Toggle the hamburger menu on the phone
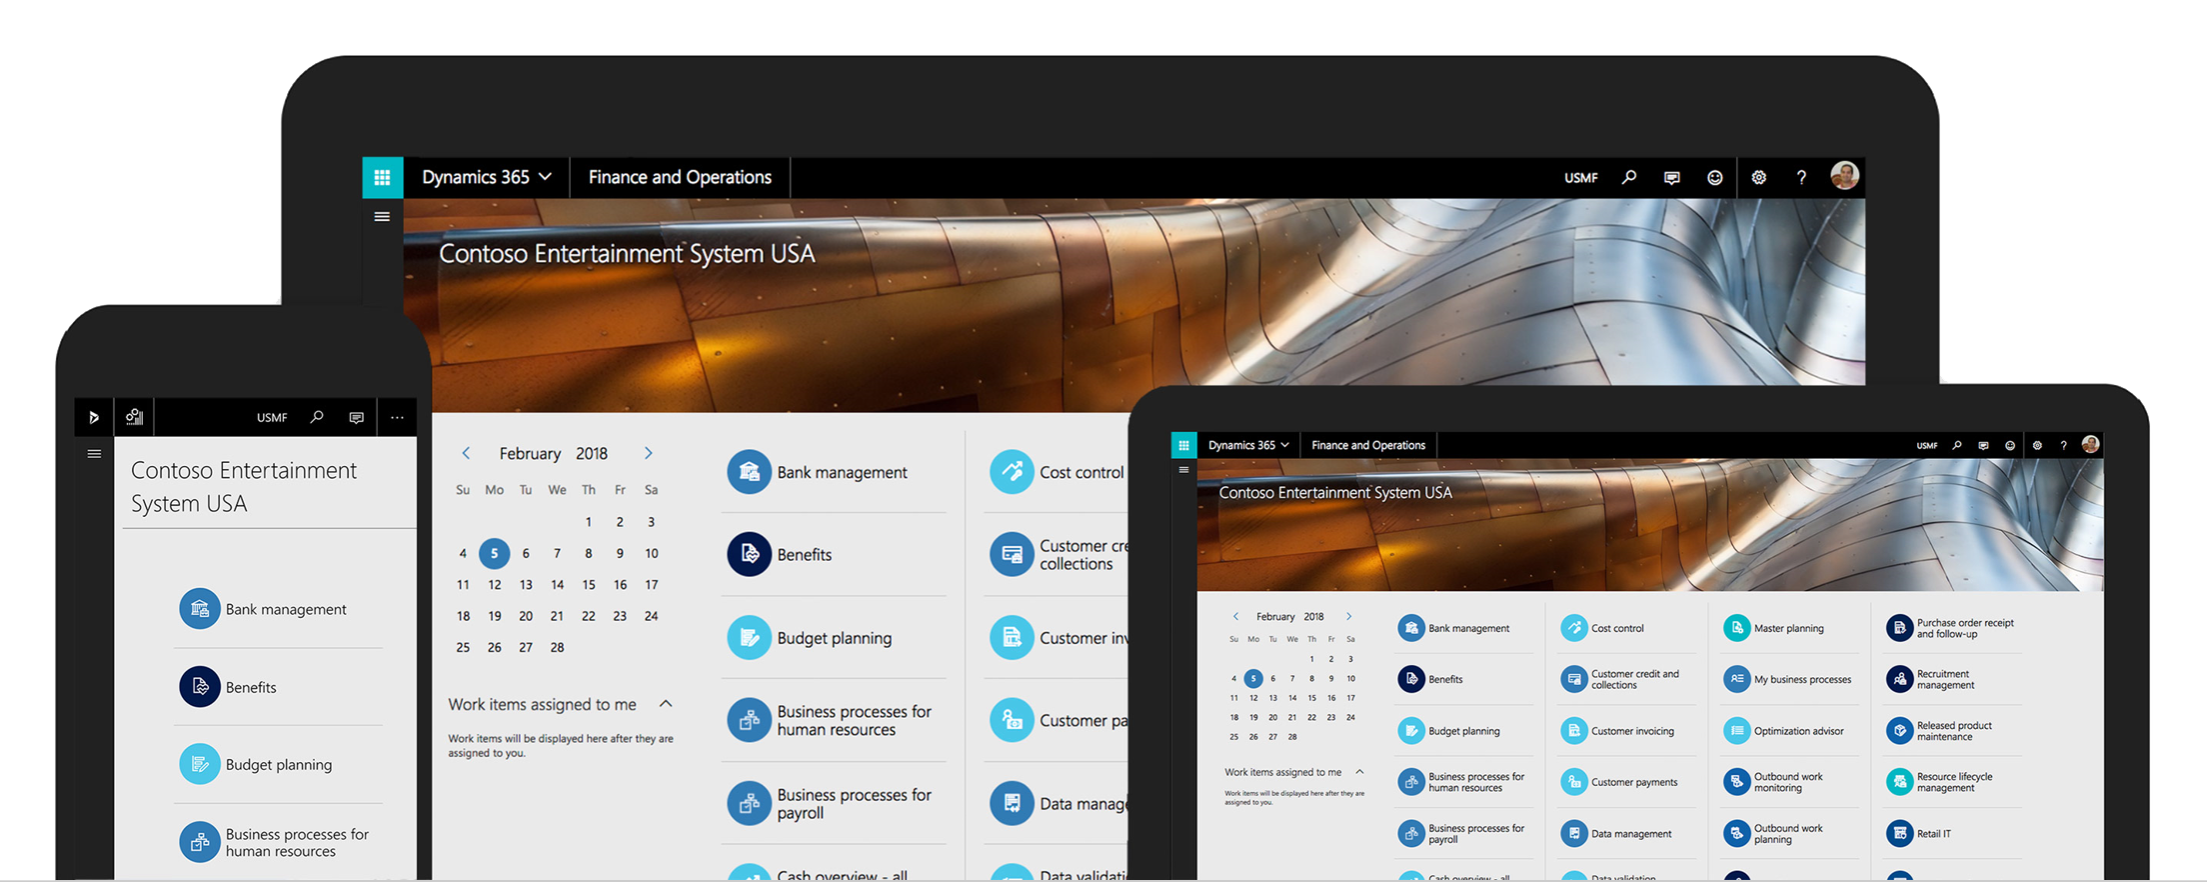2207x882 pixels. [94, 454]
